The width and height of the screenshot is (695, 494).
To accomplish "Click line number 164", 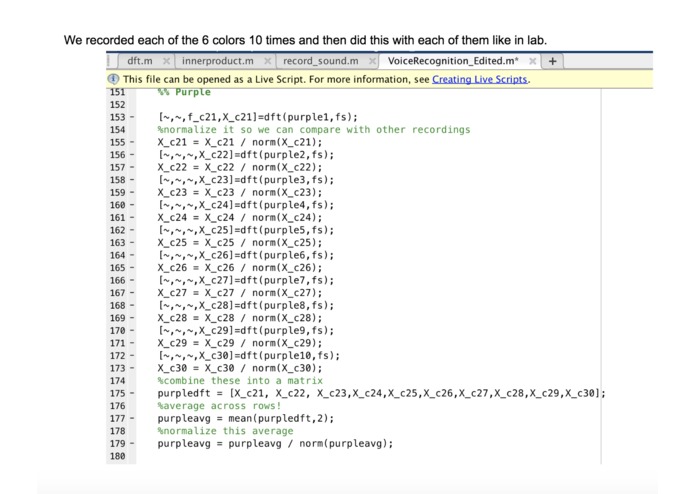I will (x=117, y=256).
